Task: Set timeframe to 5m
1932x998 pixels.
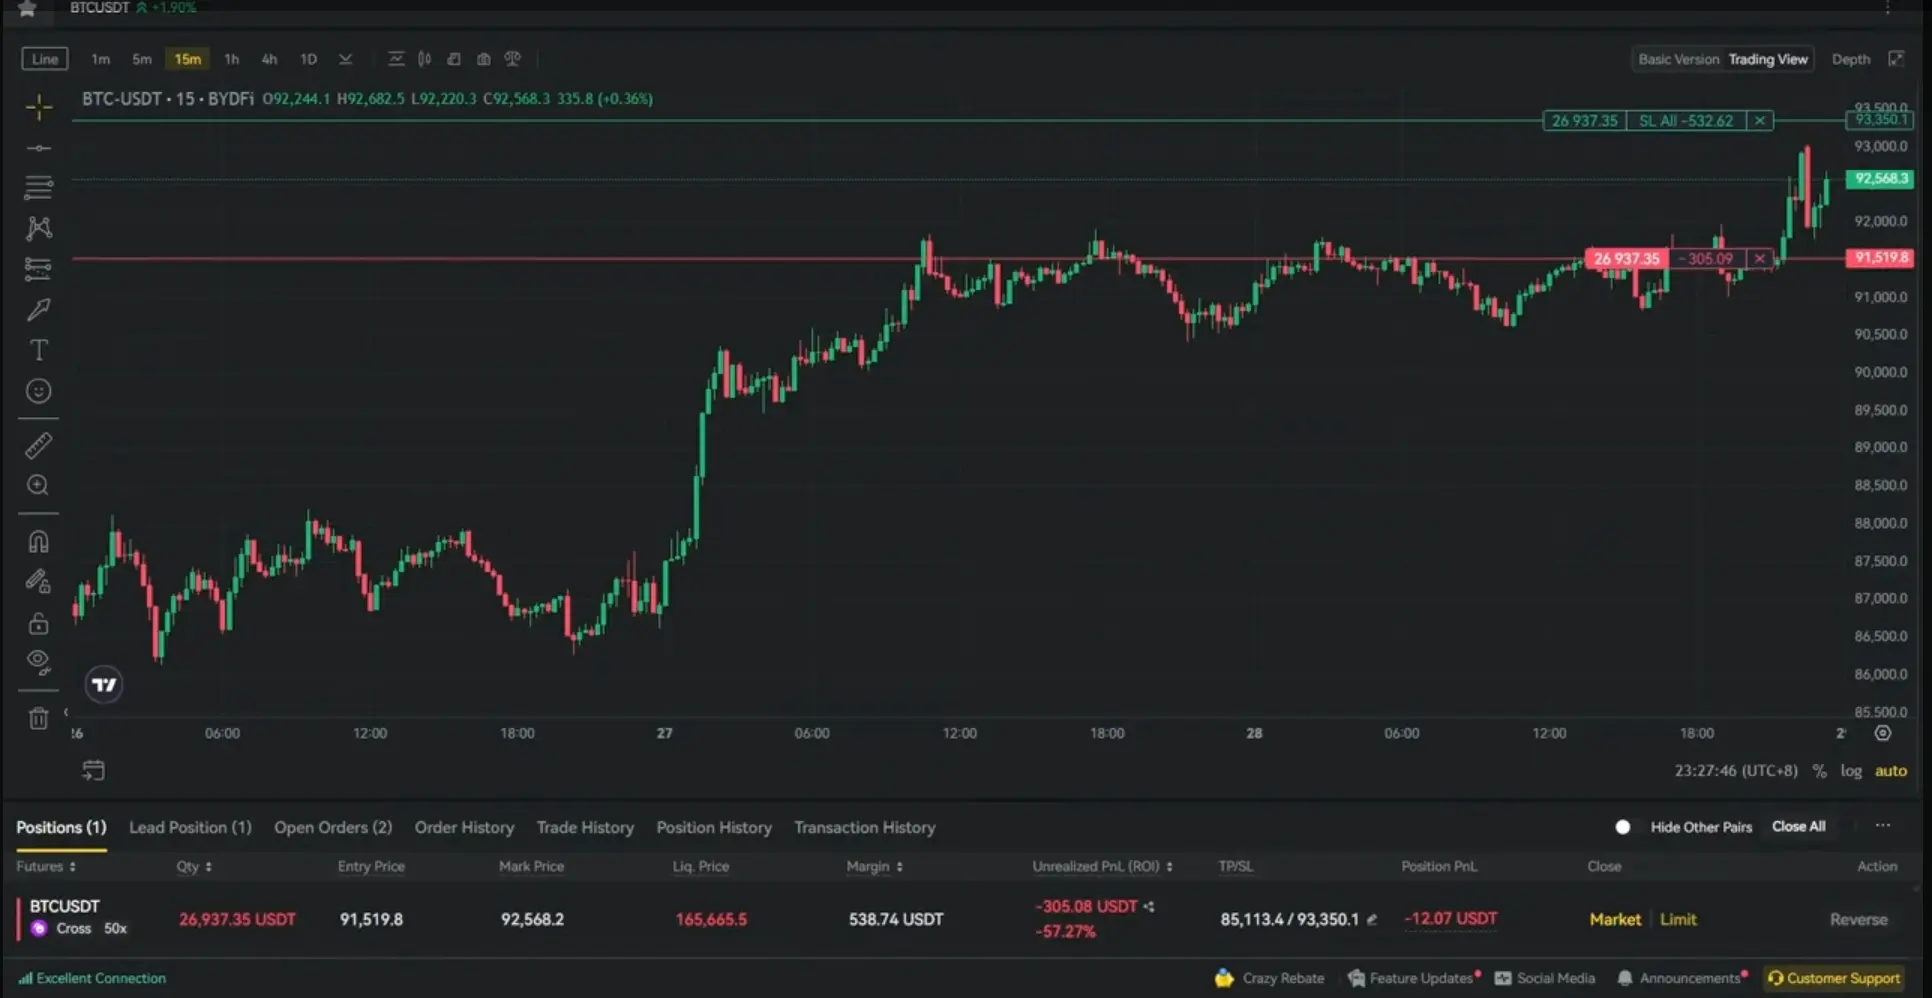Action: pyautogui.click(x=142, y=59)
